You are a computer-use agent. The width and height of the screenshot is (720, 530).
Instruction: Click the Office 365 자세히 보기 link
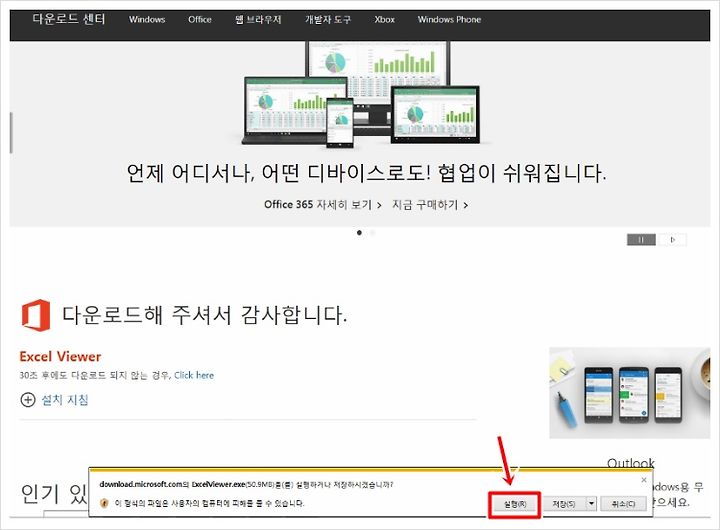[322, 204]
